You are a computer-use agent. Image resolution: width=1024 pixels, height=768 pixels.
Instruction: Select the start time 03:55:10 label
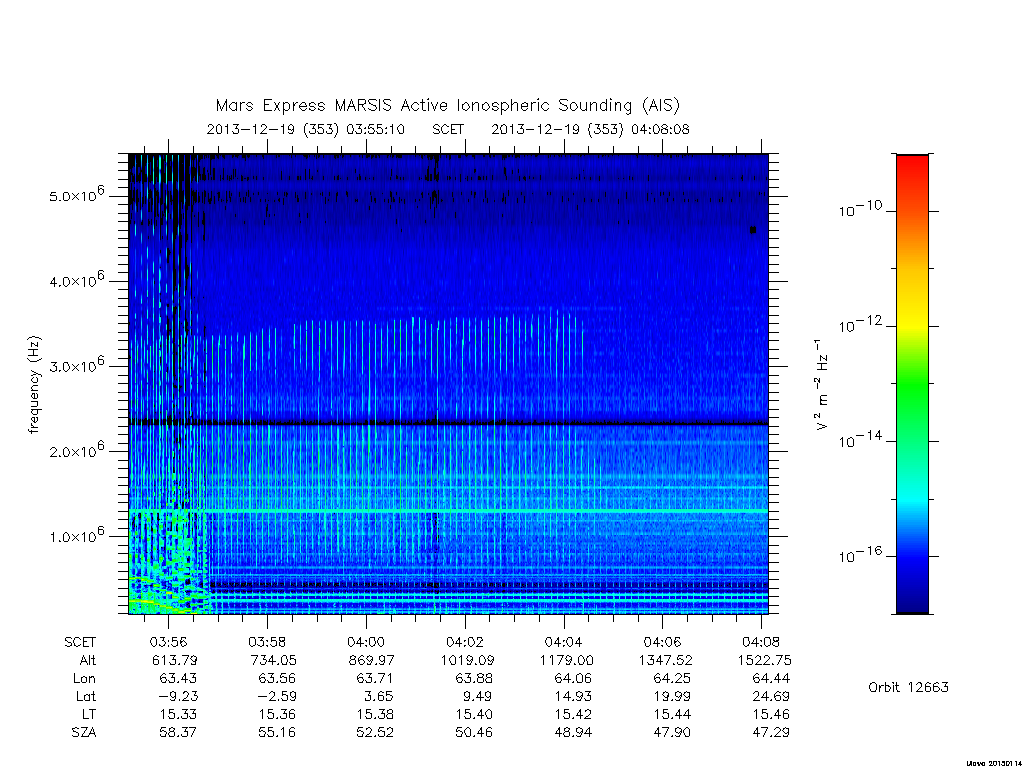point(375,129)
